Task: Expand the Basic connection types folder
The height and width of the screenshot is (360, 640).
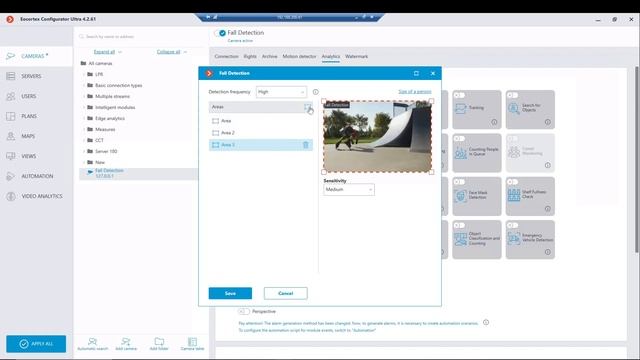Action: click(x=84, y=85)
